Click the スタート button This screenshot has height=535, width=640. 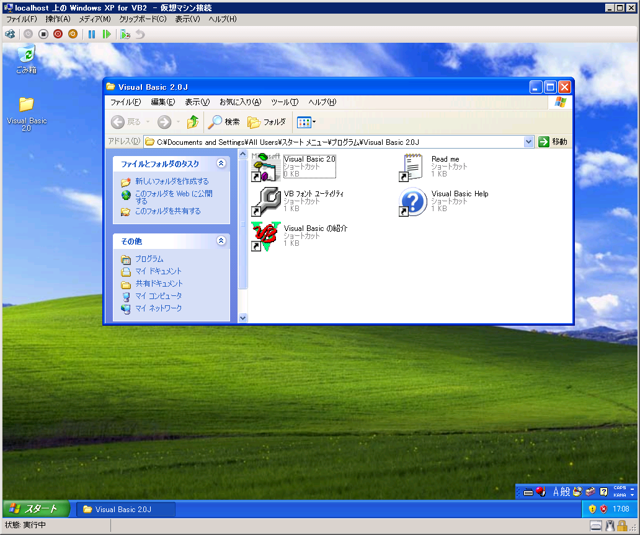click(x=36, y=509)
